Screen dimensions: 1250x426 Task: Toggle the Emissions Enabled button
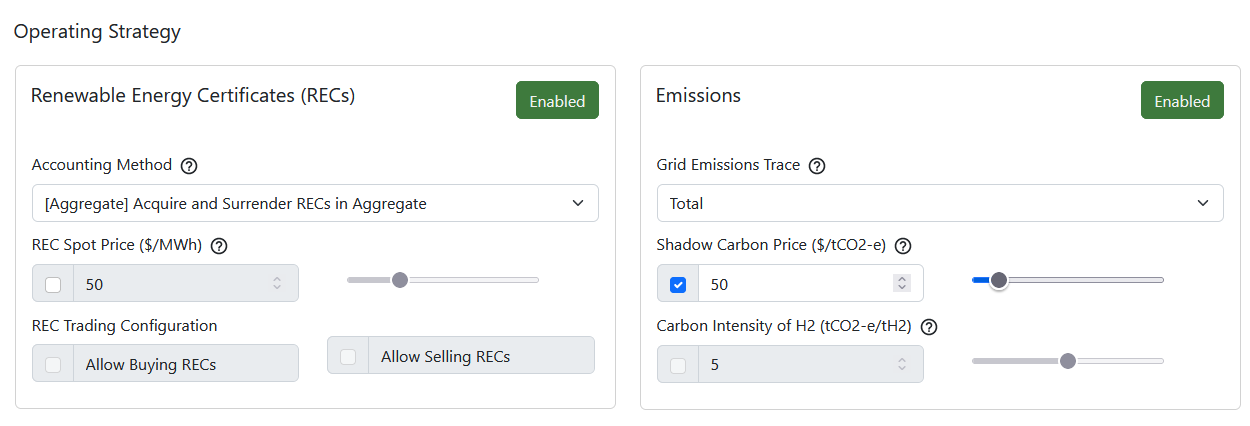click(1182, 100)
